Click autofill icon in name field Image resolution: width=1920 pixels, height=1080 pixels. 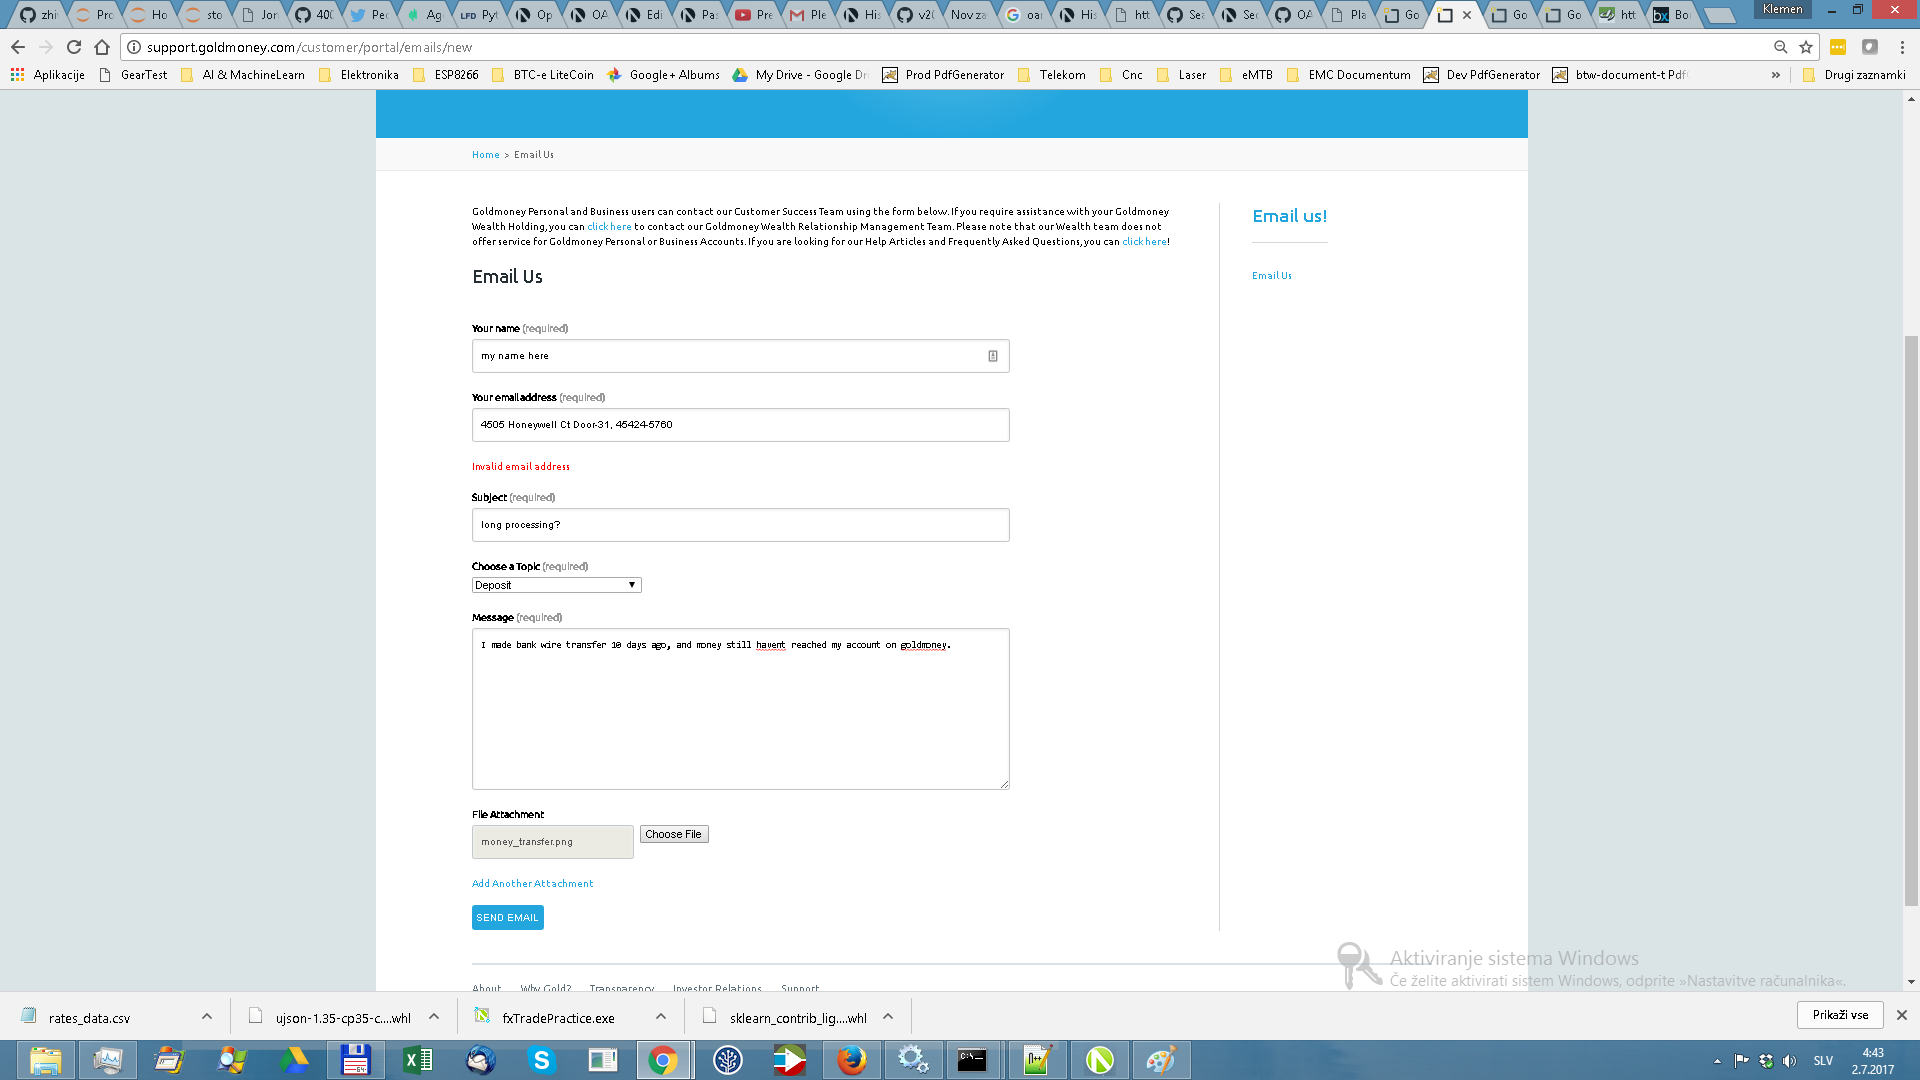pos(993,356)
